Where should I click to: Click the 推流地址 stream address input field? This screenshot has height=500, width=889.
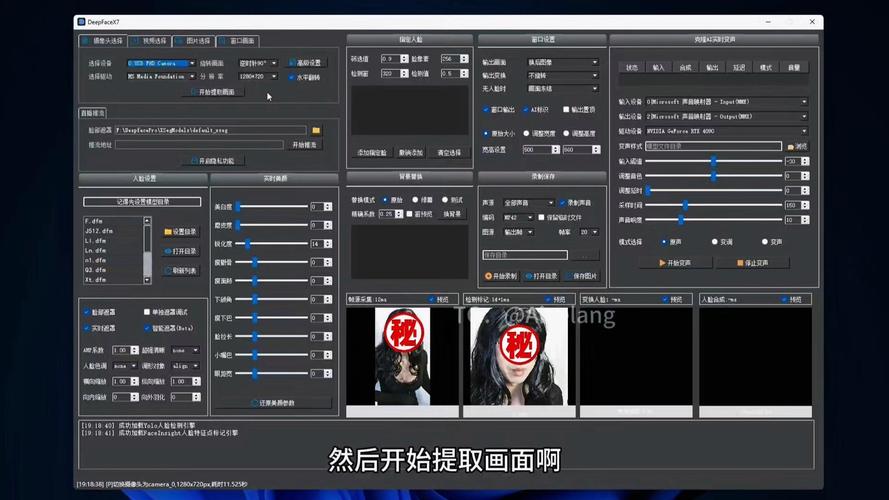(199, 145)
